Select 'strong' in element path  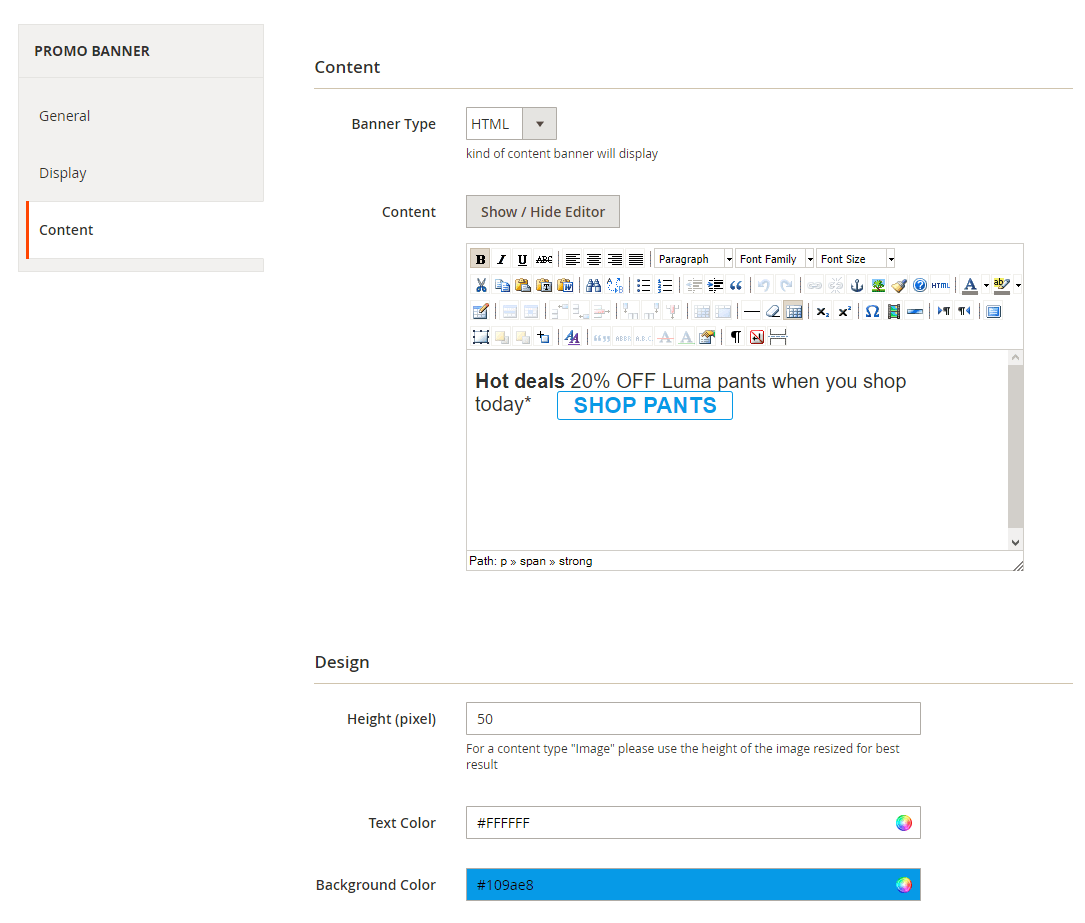pyautogui.click(x=576, y=561)
